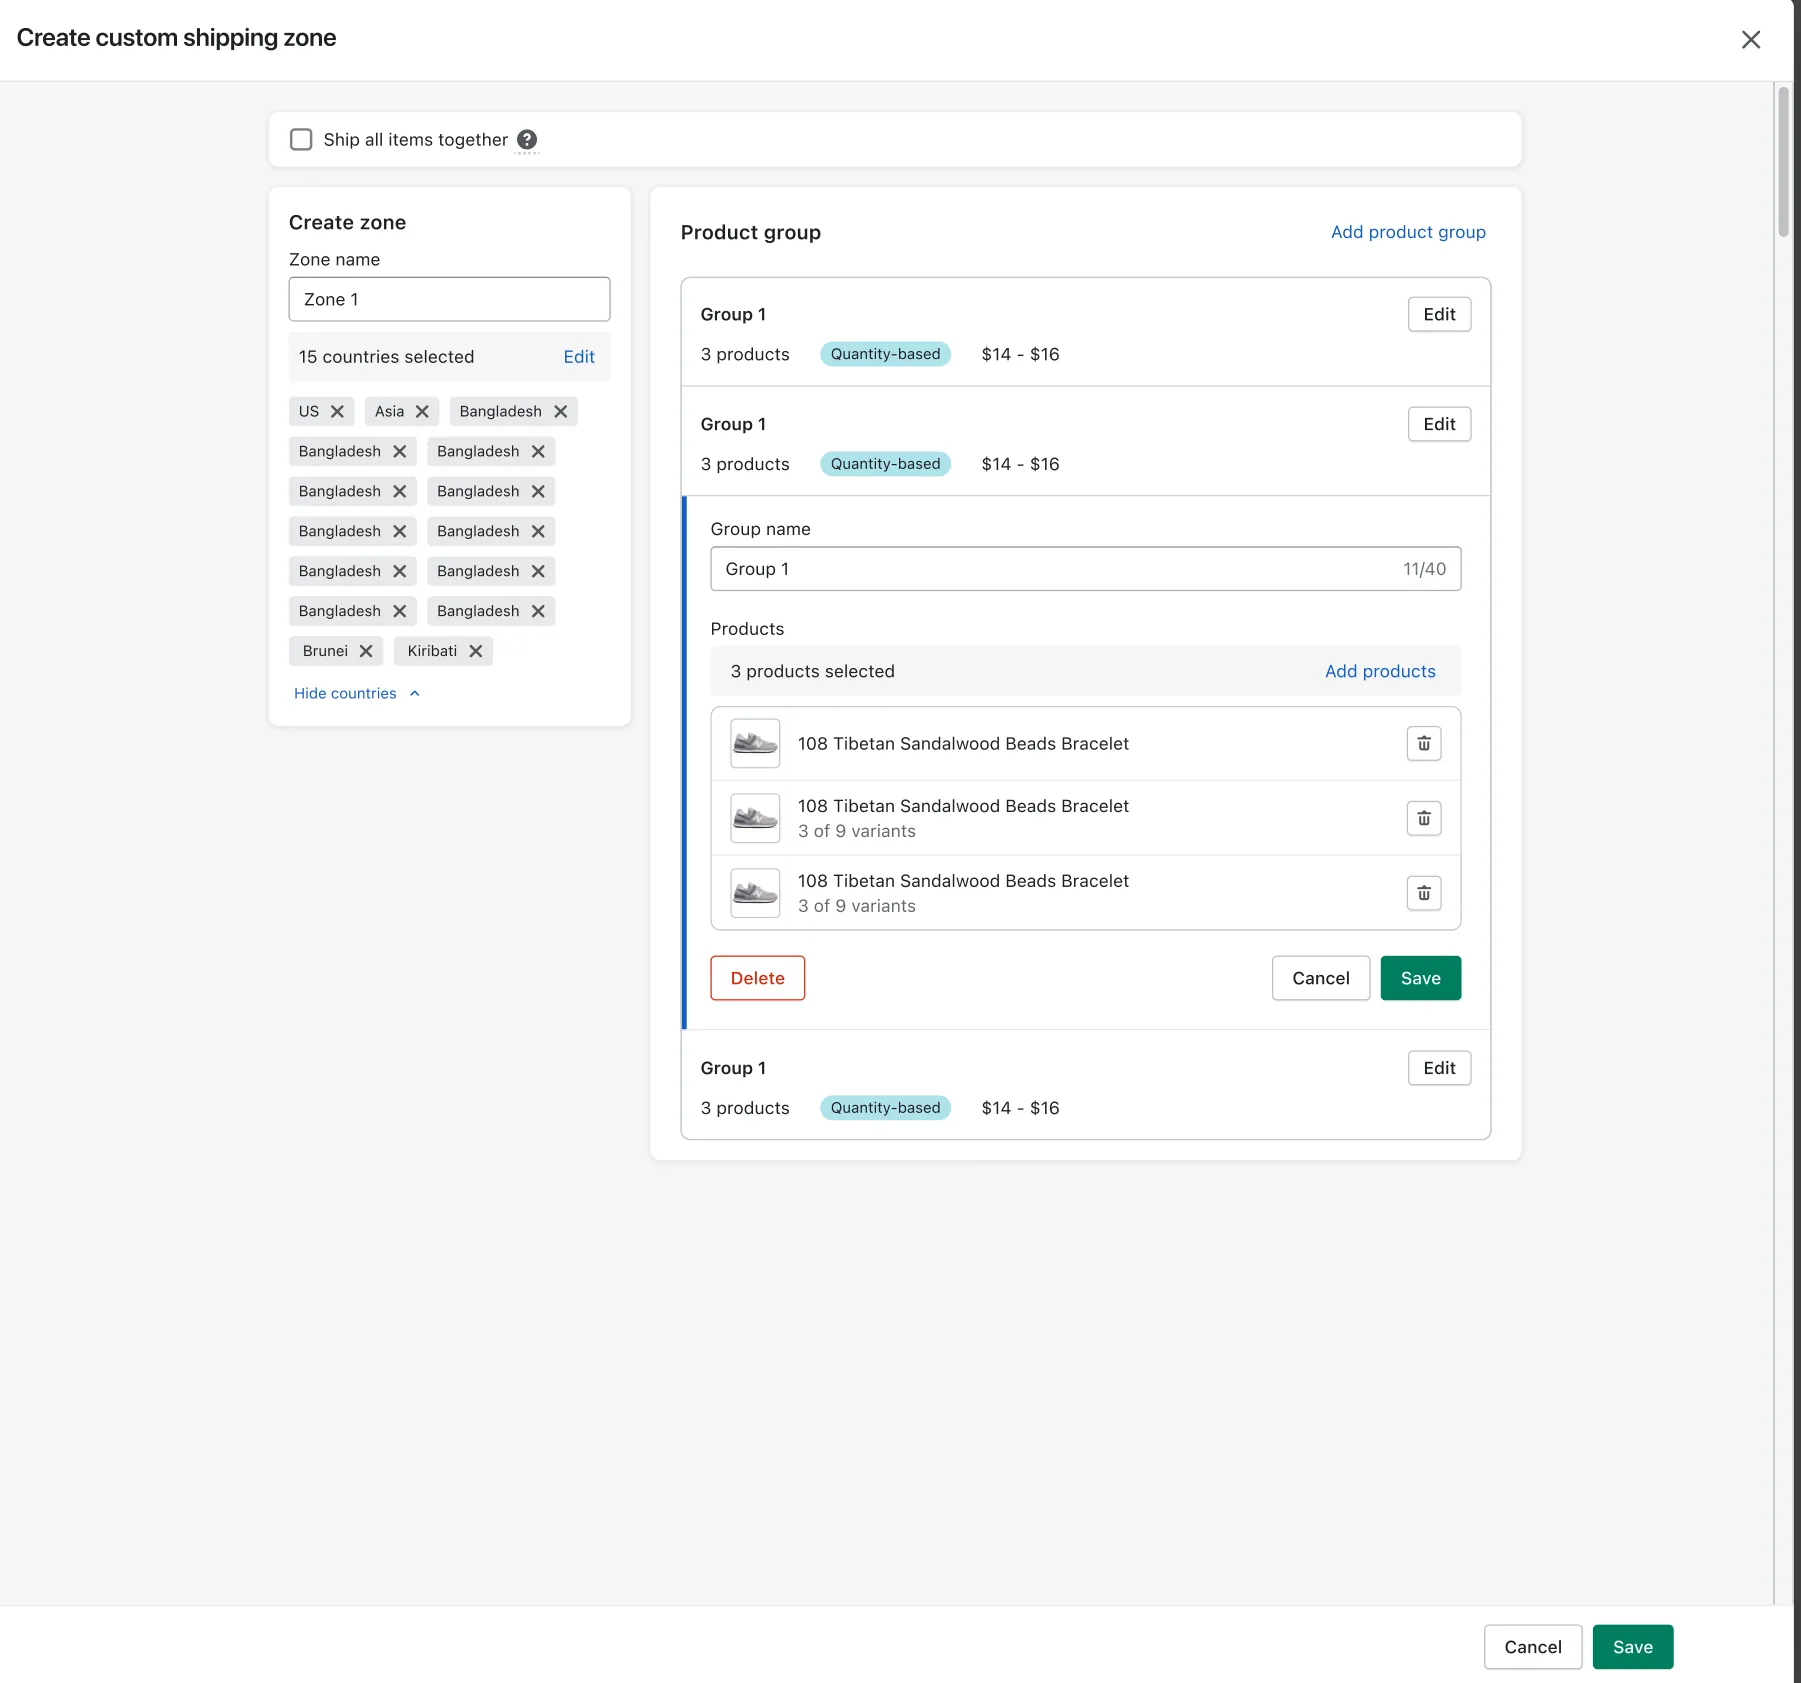Close the Create custom shipping zone dialog
The image size is (1801, 1683).
tap(1750, 39)
